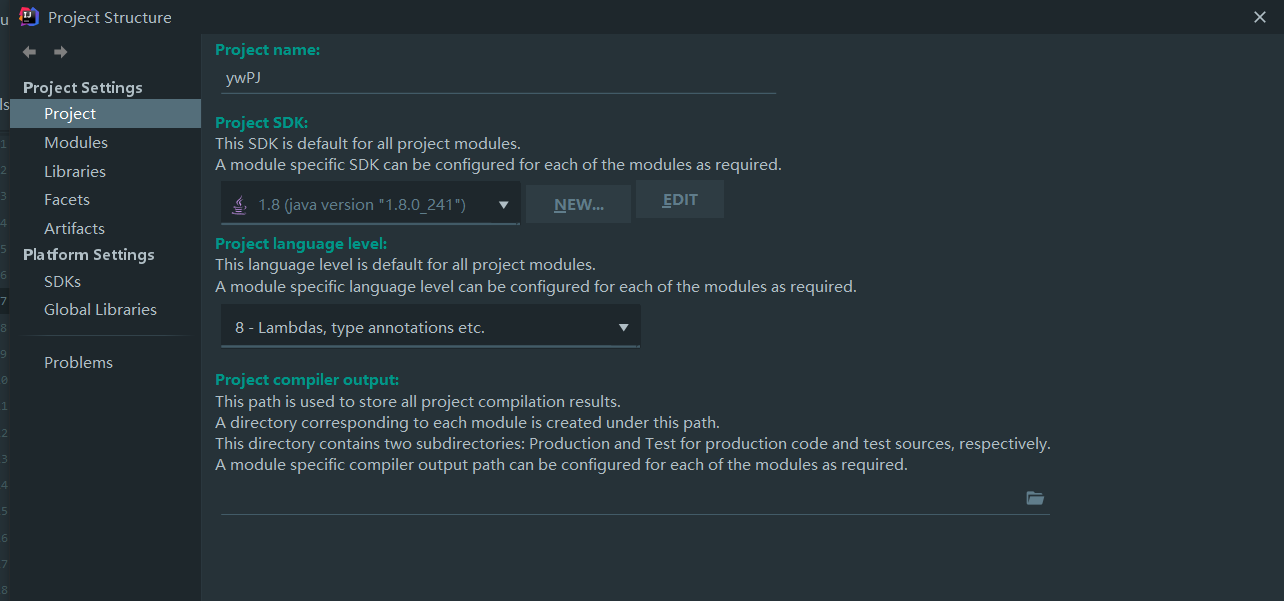Click the Java cup SDK icon

[239, 205]
